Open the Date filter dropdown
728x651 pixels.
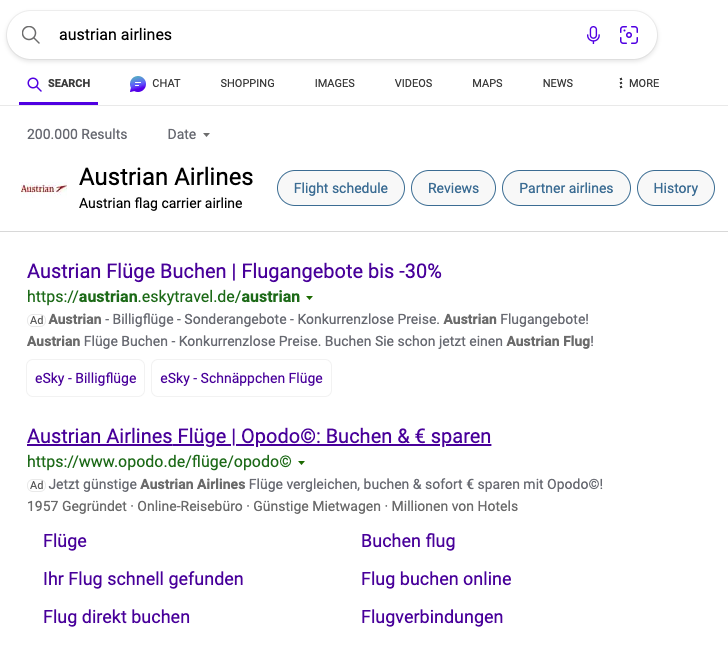tap(188, 135)
